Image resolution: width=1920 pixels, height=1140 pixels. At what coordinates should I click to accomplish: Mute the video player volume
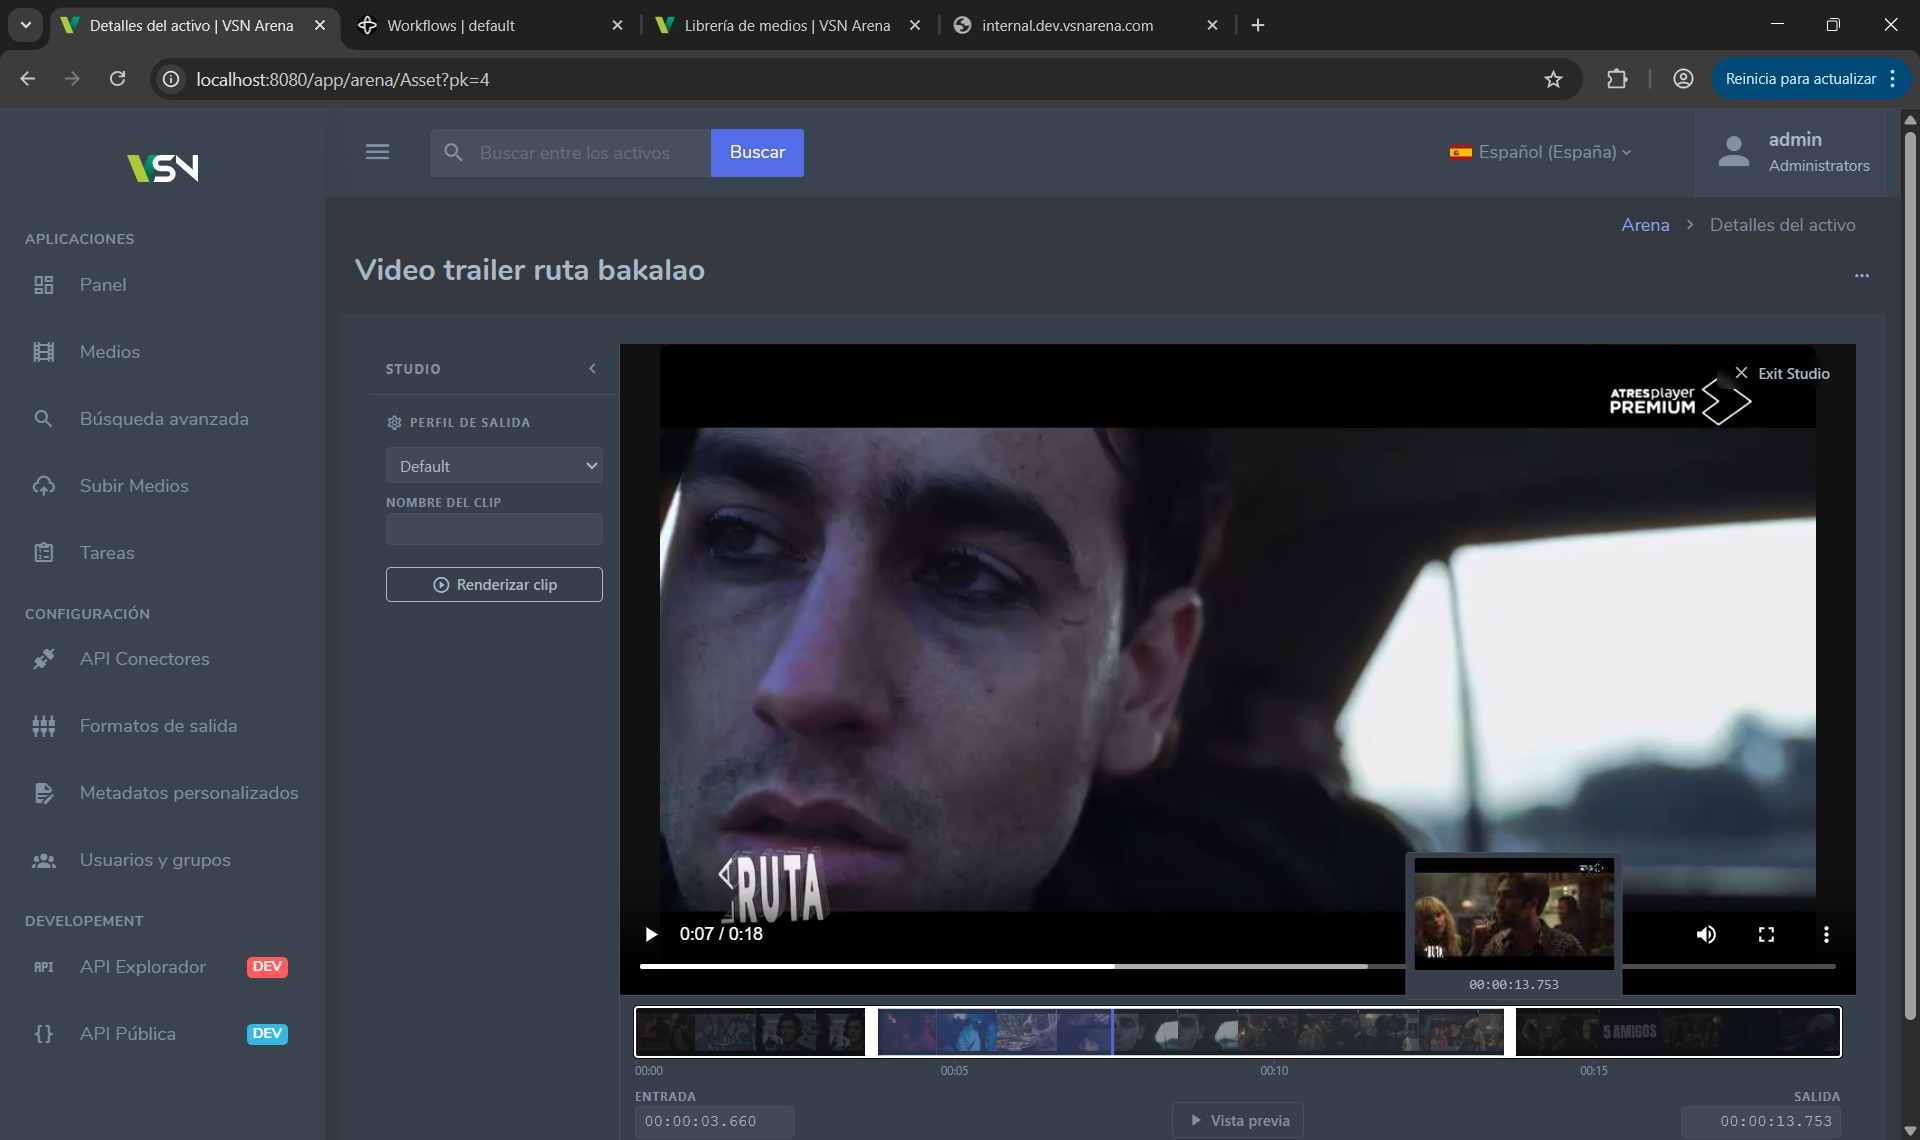[1706, 934]
